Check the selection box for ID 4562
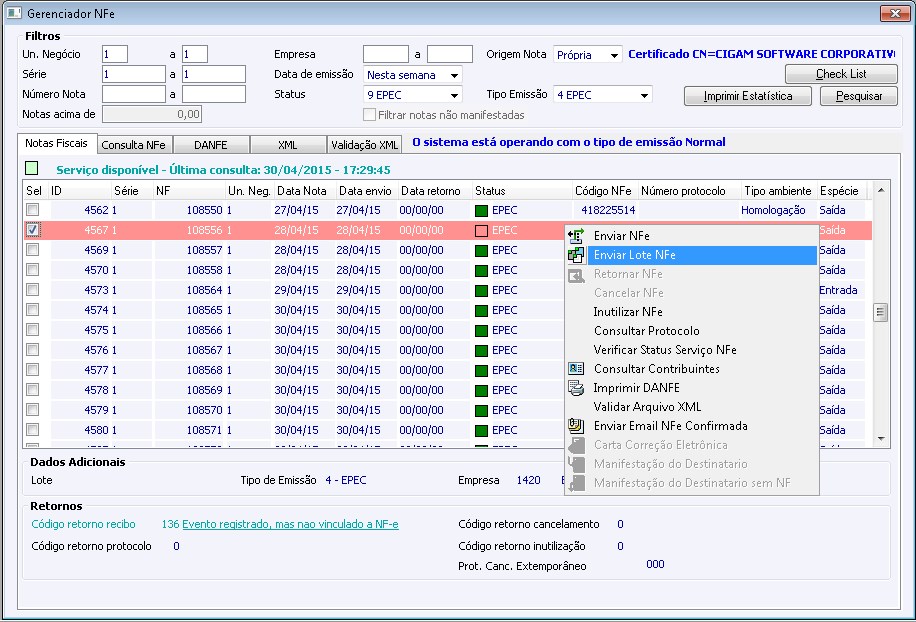Image resolution: width=916 pixels, height=622 pixels. [33, 210]
